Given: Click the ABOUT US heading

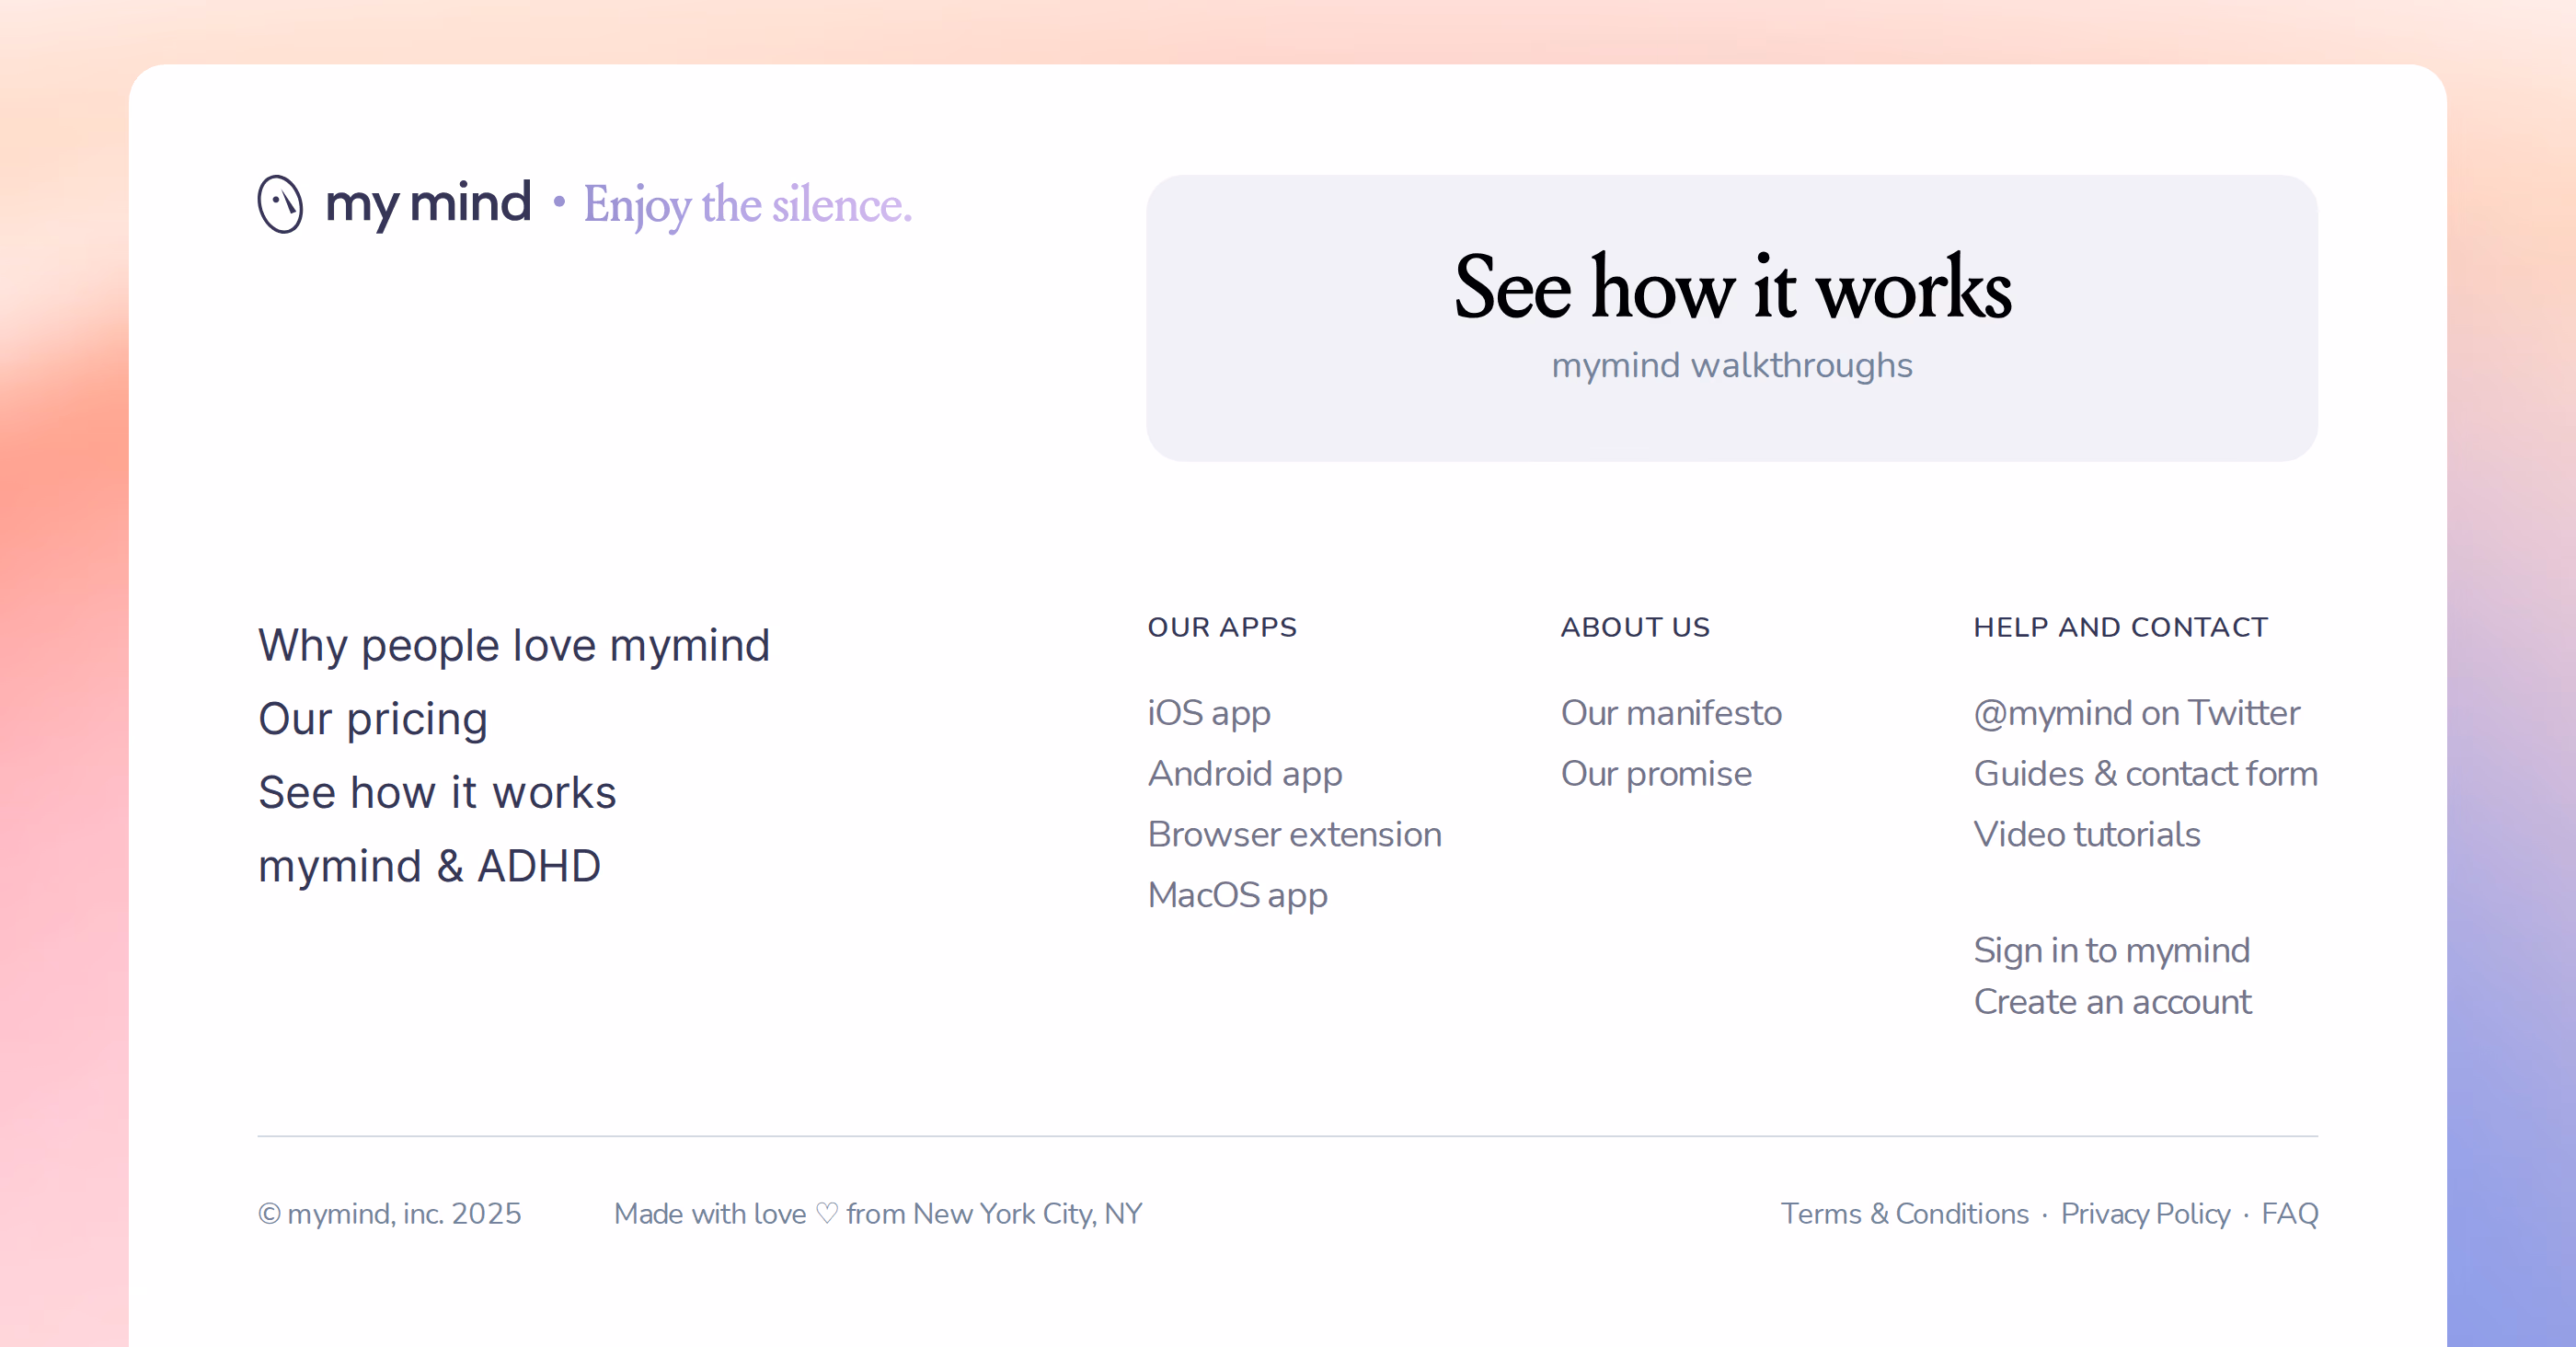Looking at the screenshot, I should (1635, 627).
